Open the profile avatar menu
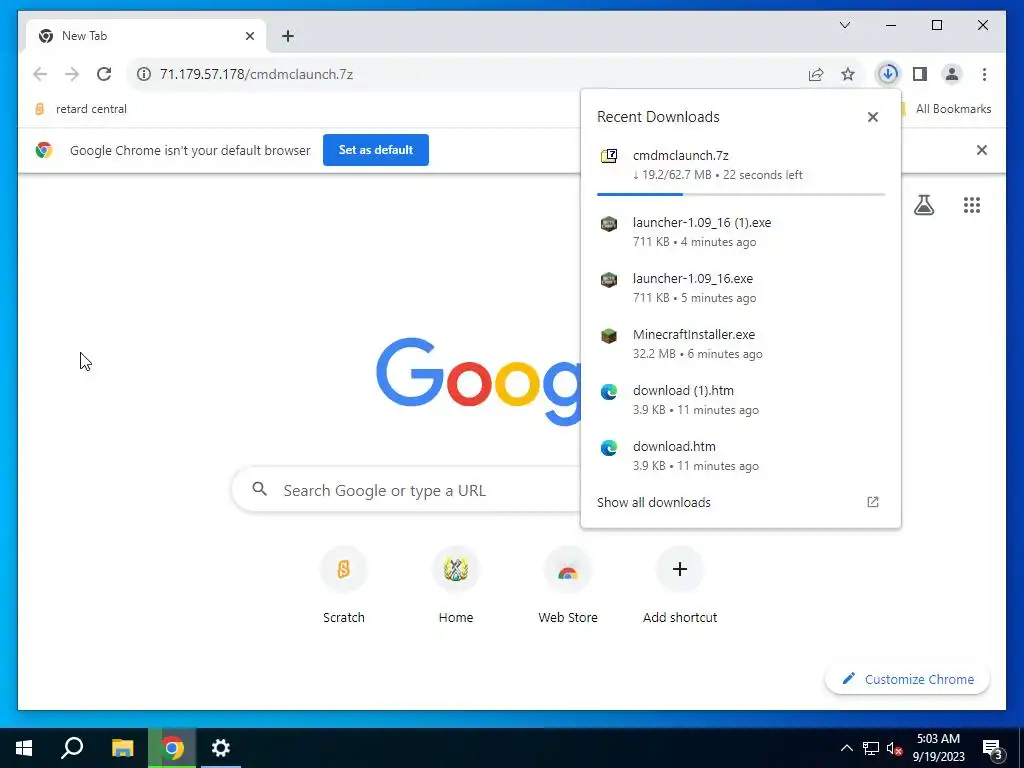The image size is (1024, 768). (952, 74)
